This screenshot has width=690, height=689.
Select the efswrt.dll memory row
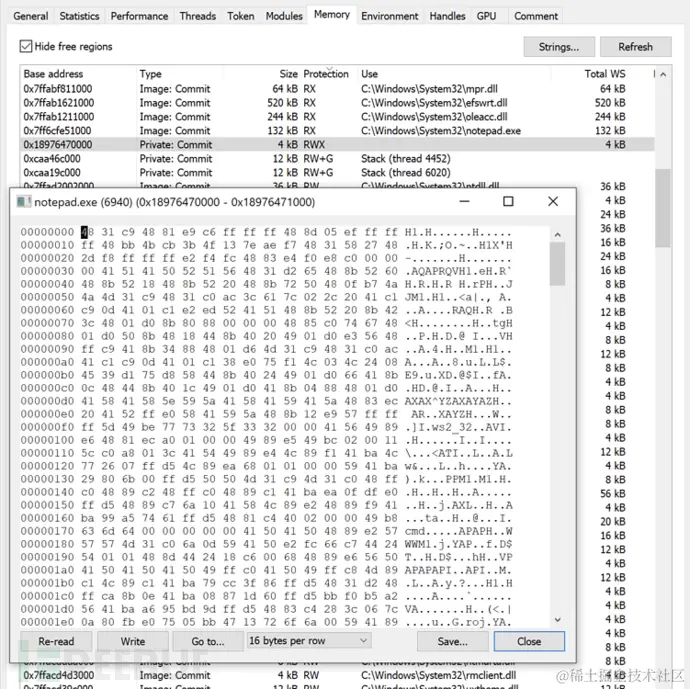[337, 103]
